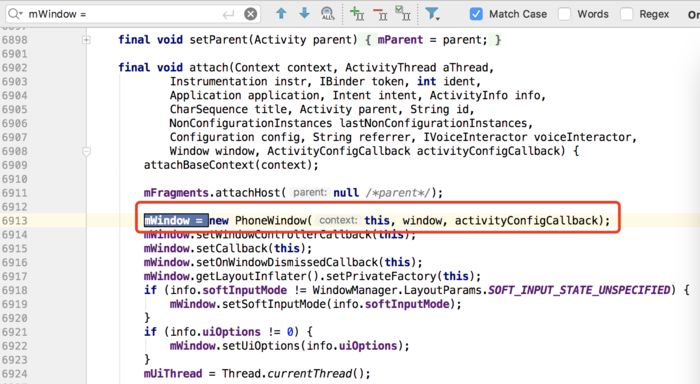Add selection for next occurrence icon
The height and width of the screenshot is (384, 700).
(357, 14)
